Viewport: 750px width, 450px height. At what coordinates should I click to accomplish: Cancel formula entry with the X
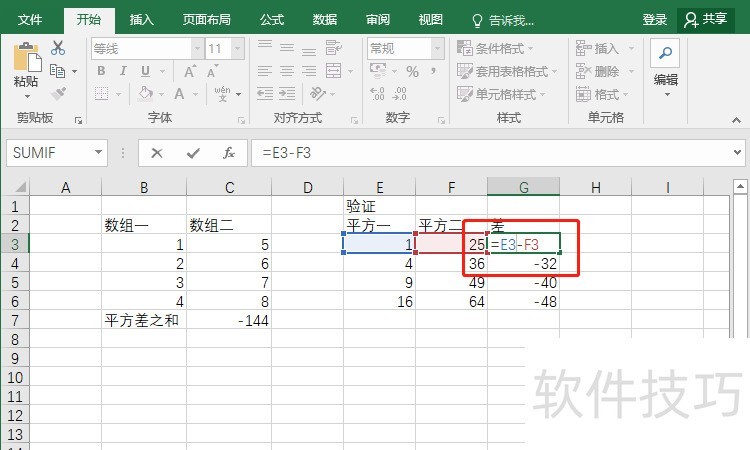[157, 153]
